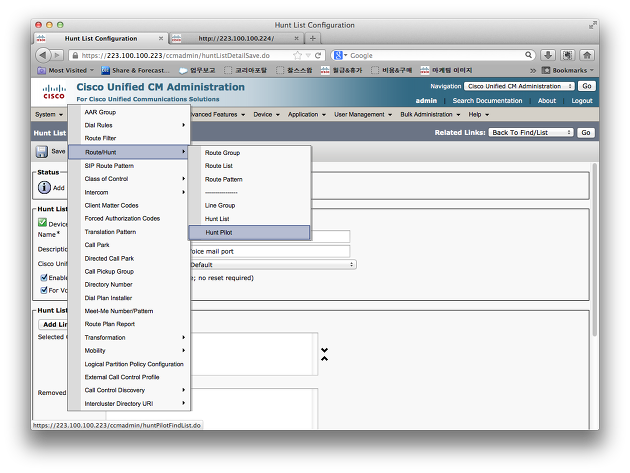Click the page vertical scrollbar
The image size is (630, 473).
pyautogui.click(x=595, y=249)
